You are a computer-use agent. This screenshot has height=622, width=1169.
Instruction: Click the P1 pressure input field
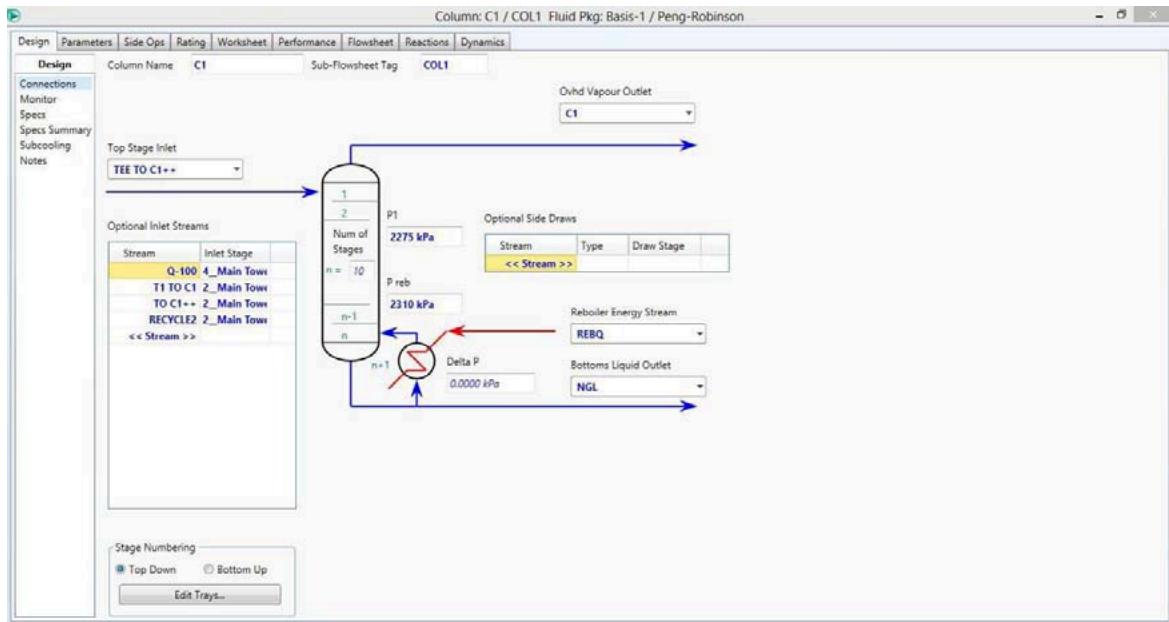pos(423,237)
